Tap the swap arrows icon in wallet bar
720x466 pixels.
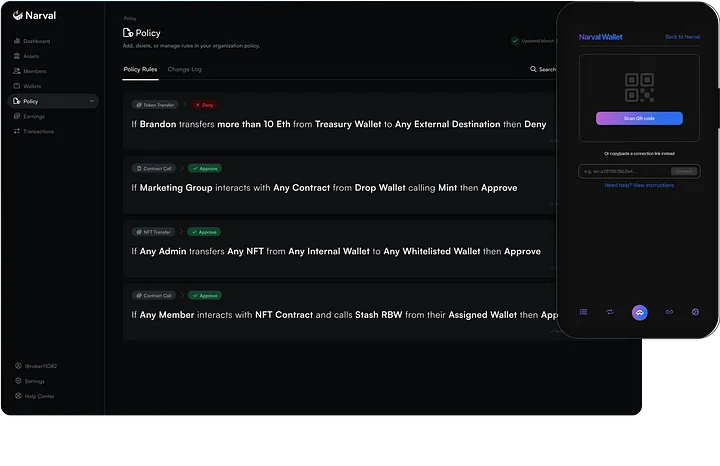(x=610, y=312)
